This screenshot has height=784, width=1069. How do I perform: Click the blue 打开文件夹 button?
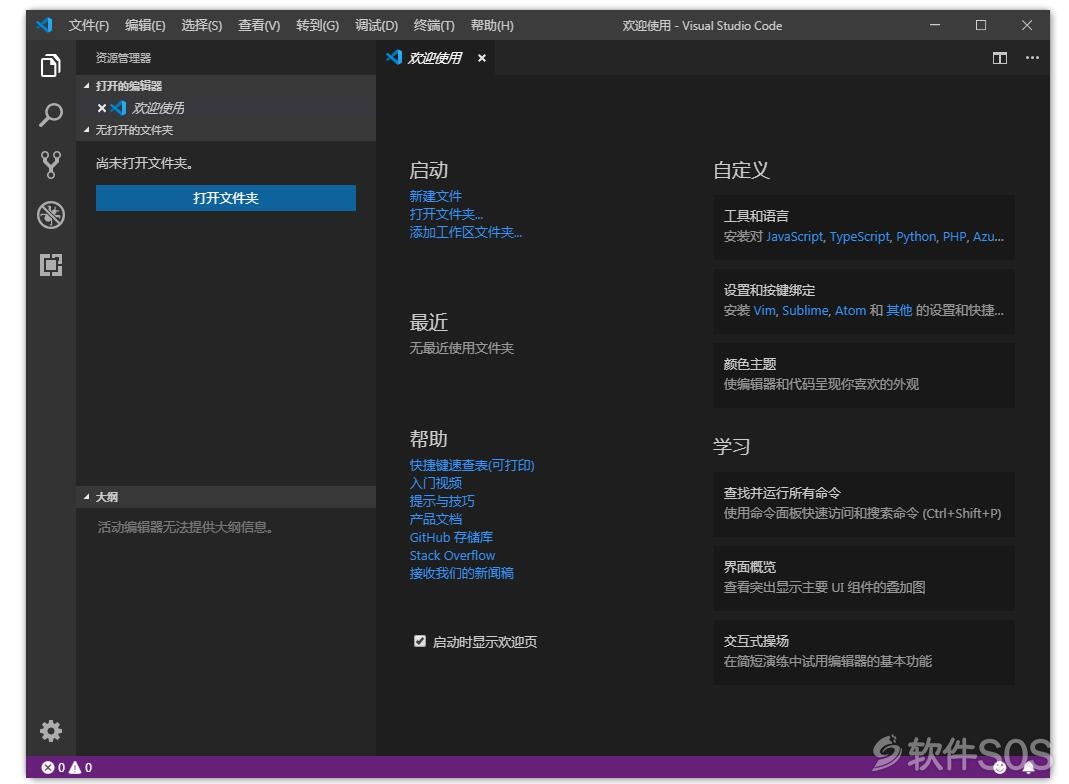[226, 198]
